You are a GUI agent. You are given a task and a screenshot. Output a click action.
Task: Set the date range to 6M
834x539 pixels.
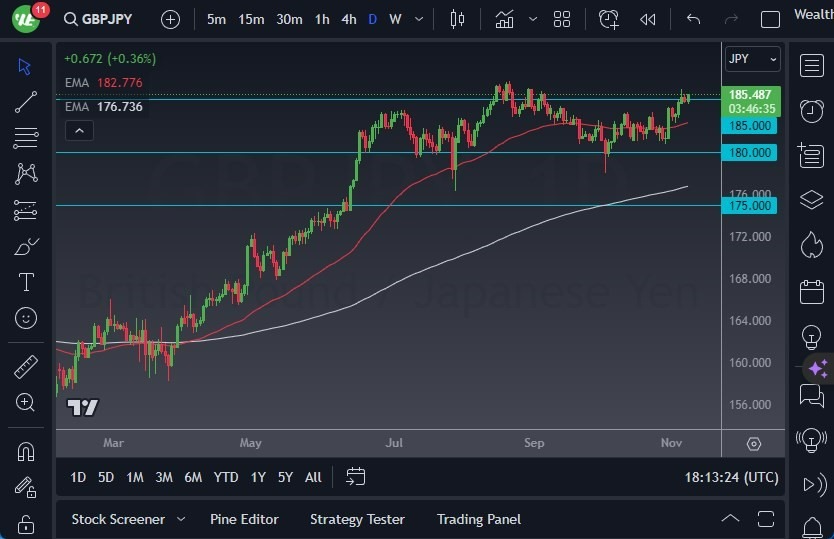pyautogui.click(x=193, y=477)
